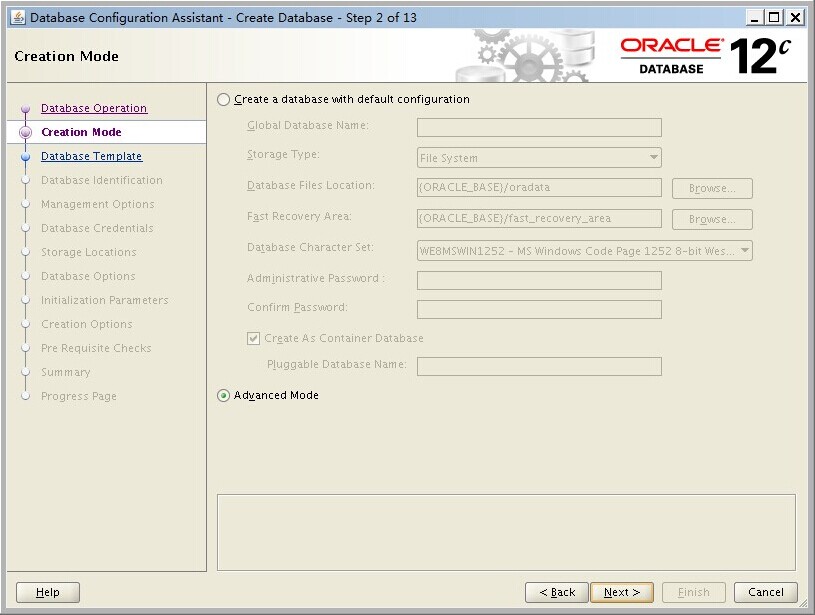815x615 pixels.
Task: Expand the Database Character Set dropdown
Action: pos(584,251)
